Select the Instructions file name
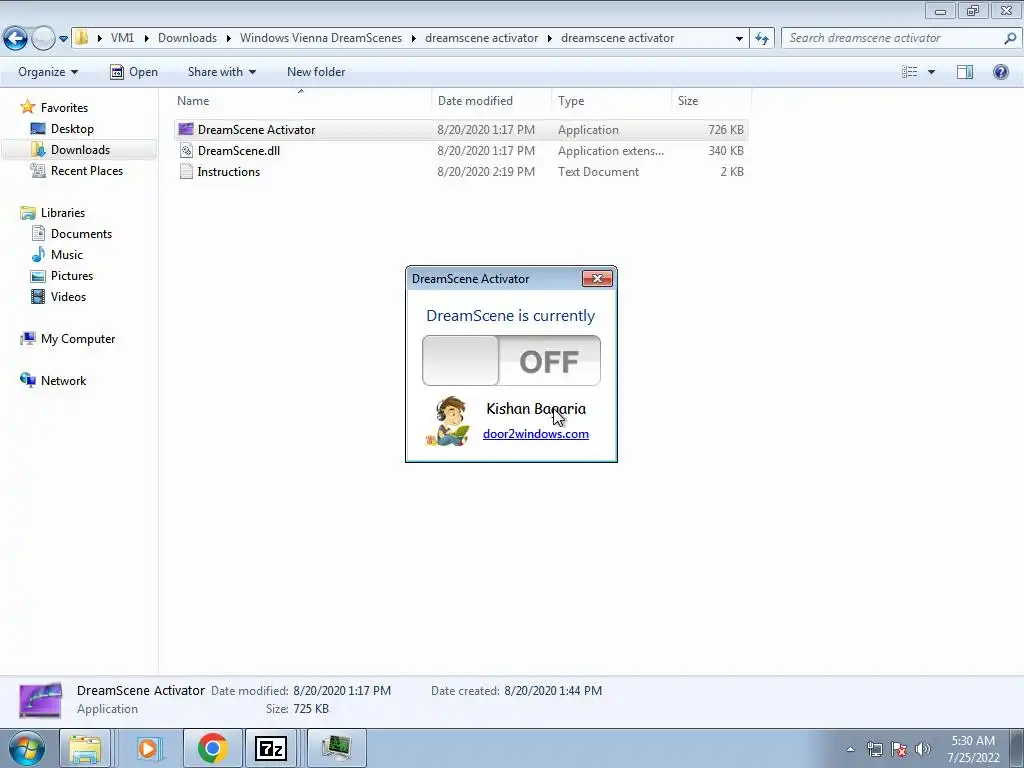 229,172
